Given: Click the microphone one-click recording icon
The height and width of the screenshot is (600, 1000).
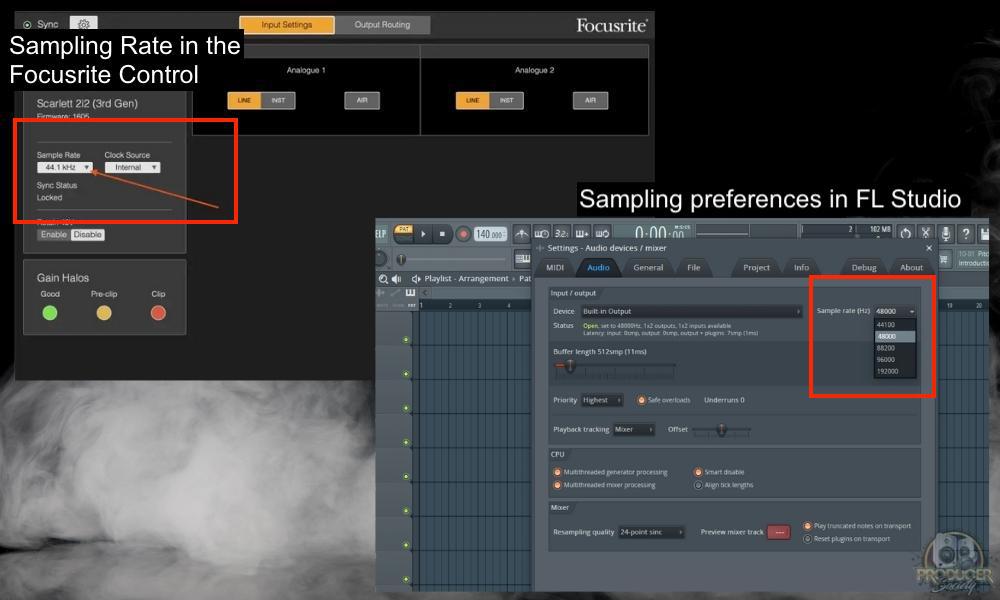Looking at the screenshot, I should pos(946,234).
